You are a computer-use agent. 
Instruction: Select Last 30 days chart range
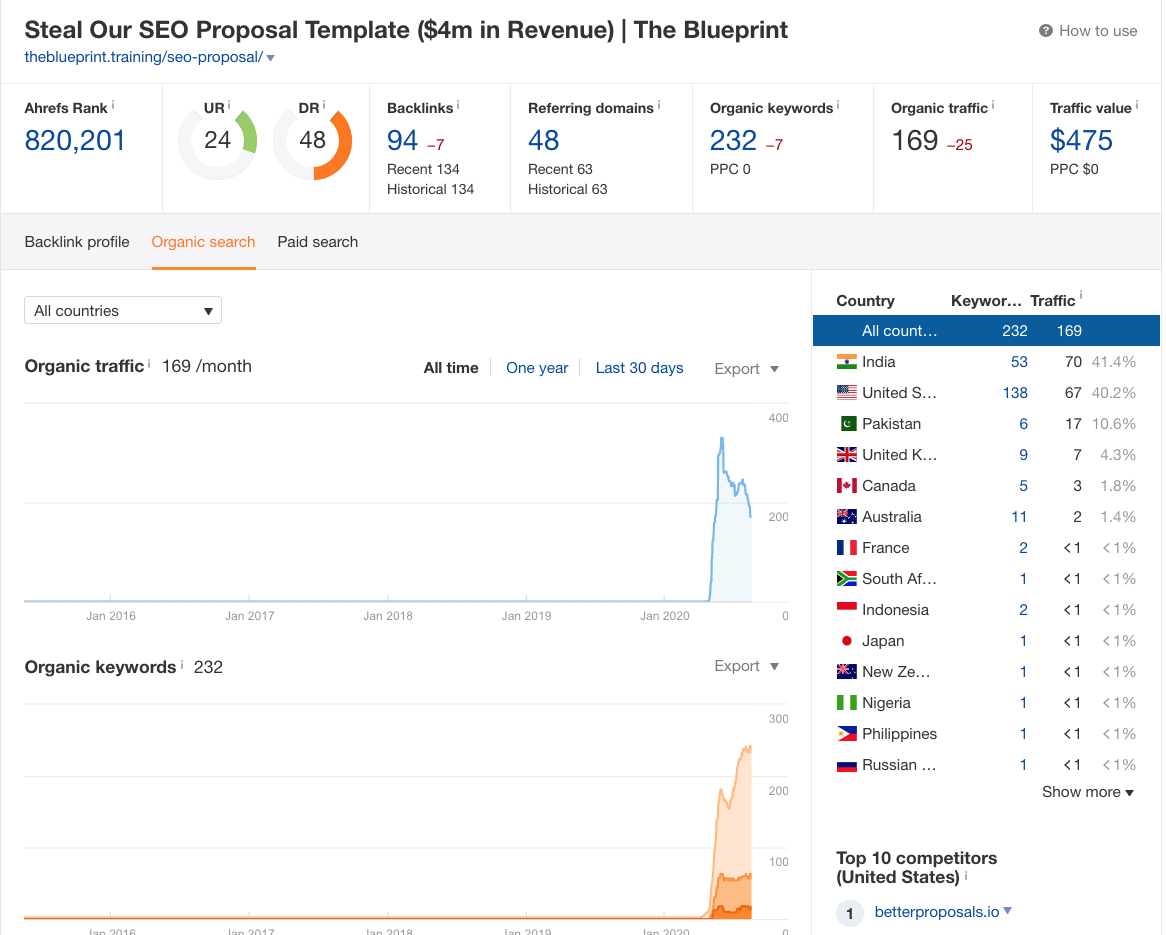pos(639,368)
